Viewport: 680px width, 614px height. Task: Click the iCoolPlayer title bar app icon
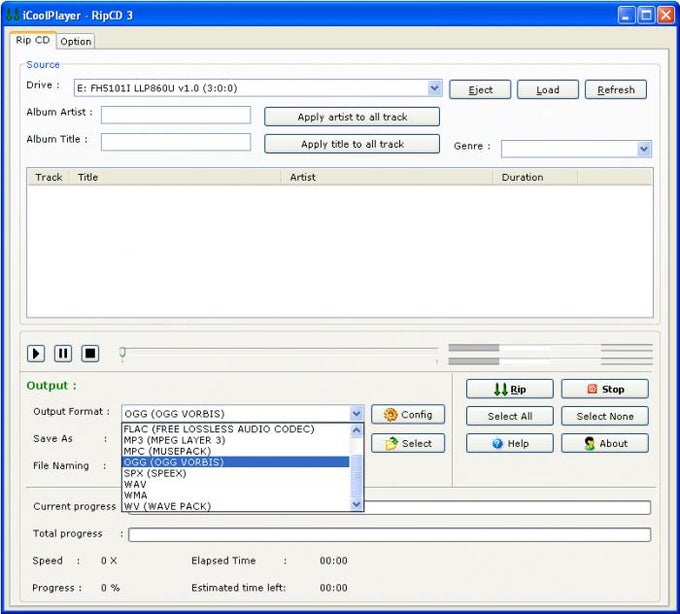tap(13, 15)
